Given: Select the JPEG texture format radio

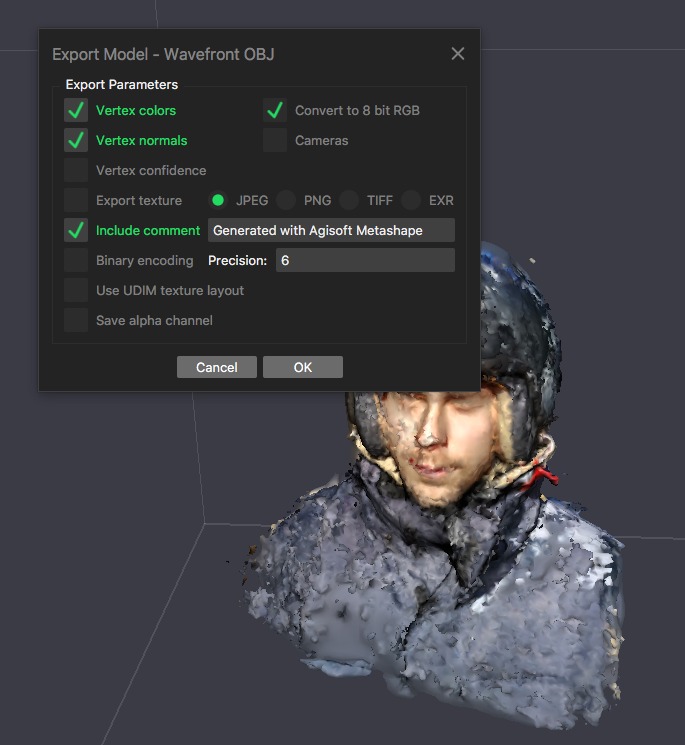Looking at the screenshot, I should (x=218, y=200).
